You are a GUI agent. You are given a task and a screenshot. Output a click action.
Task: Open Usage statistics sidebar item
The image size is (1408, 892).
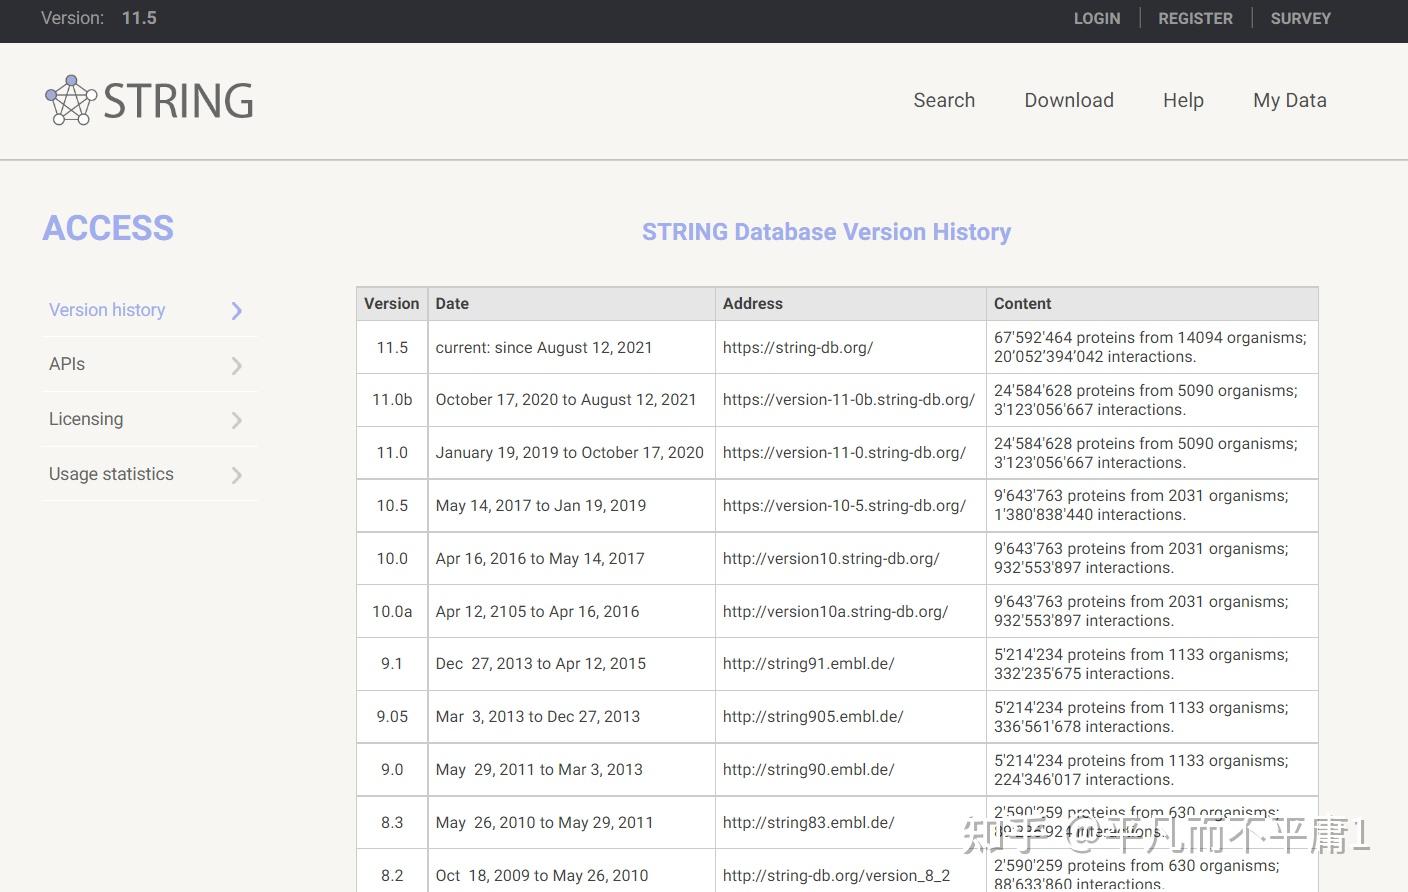point(111,474)
